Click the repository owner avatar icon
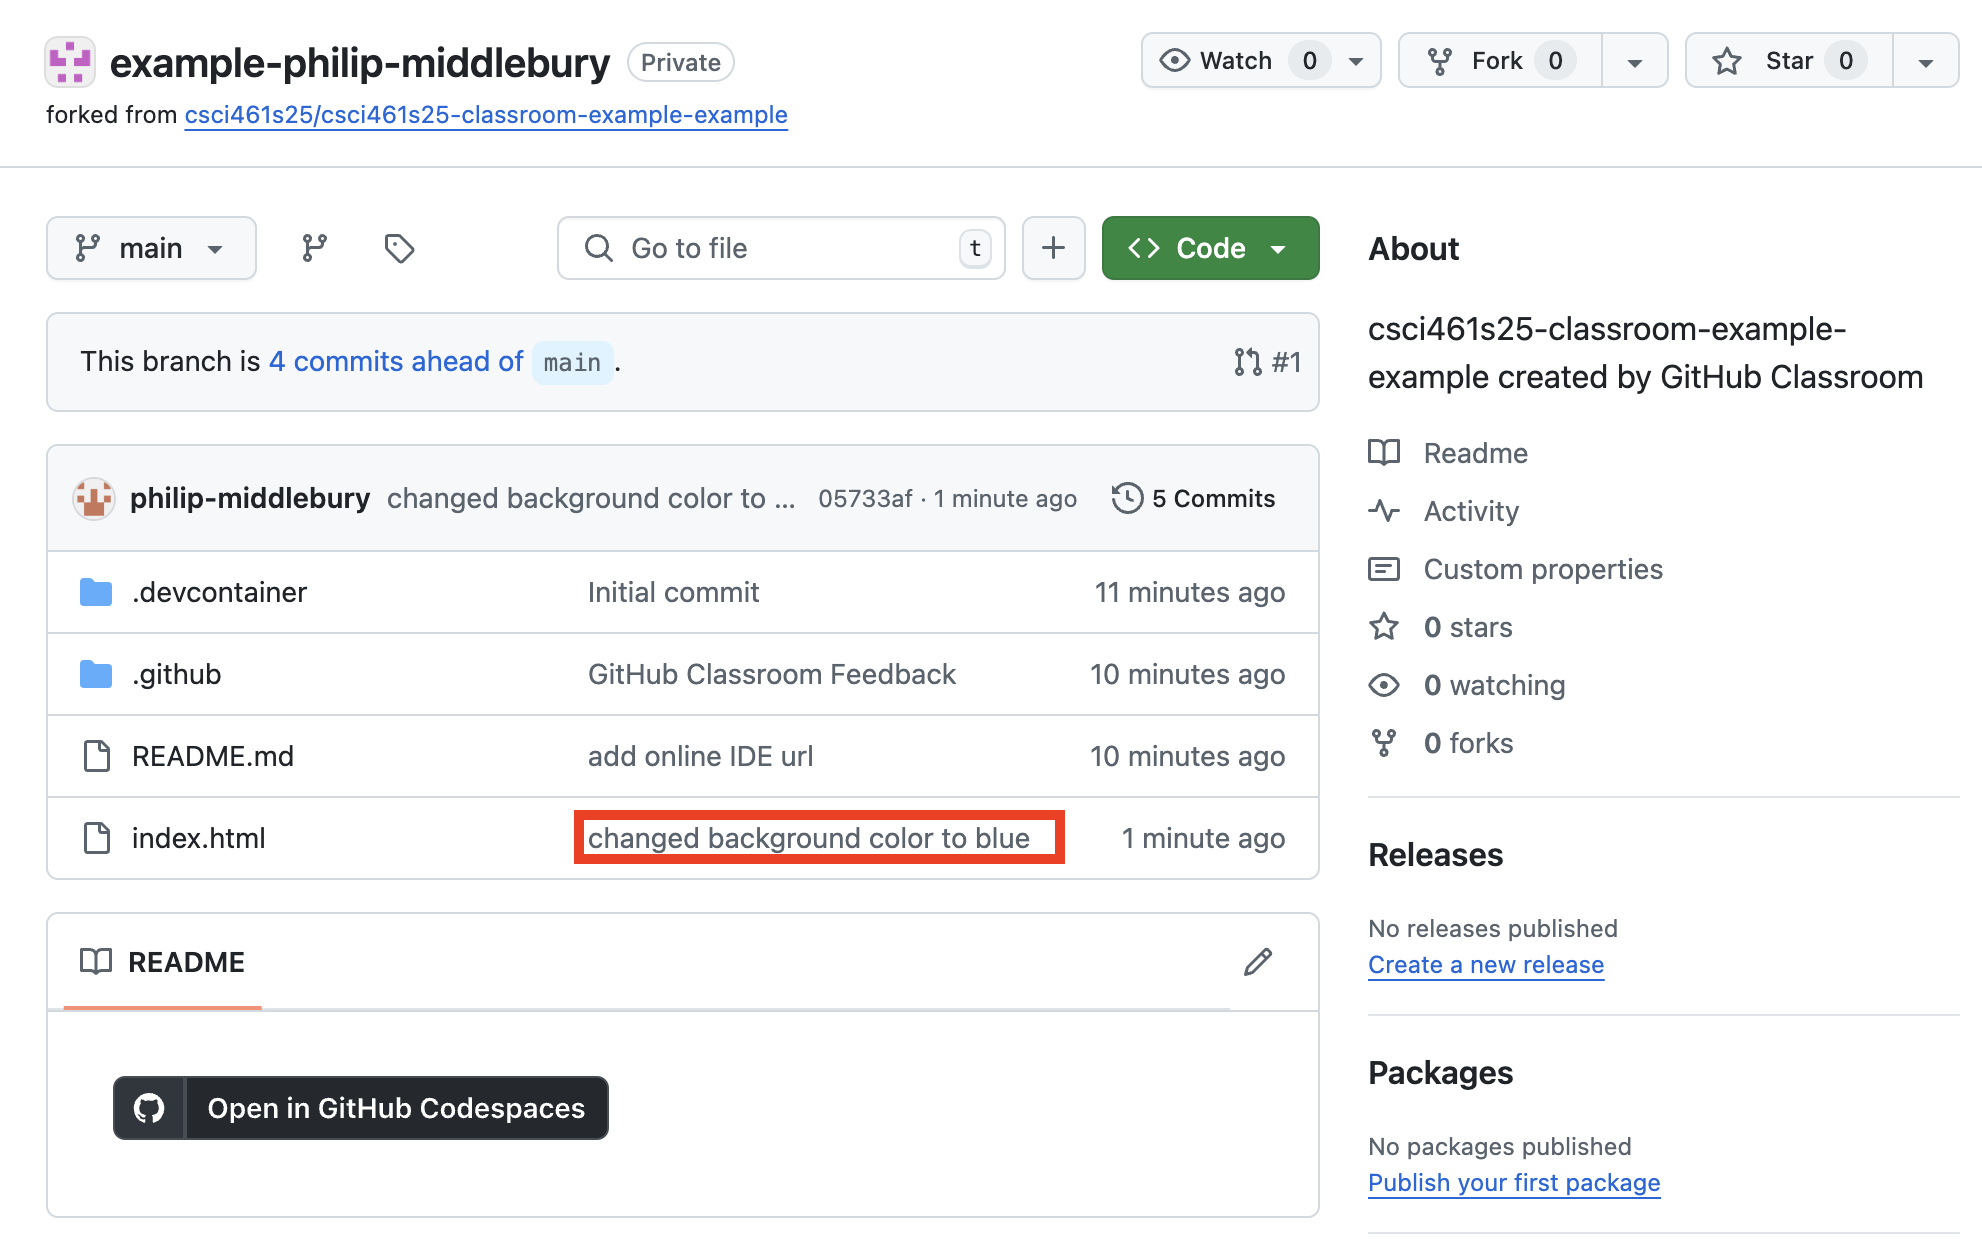 click(x=70, y=62)
